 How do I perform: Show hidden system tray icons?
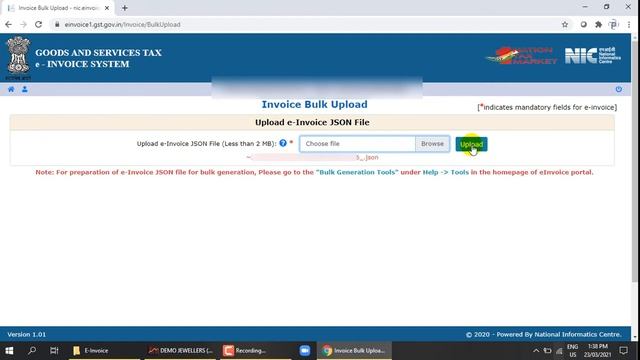point(536,351)
